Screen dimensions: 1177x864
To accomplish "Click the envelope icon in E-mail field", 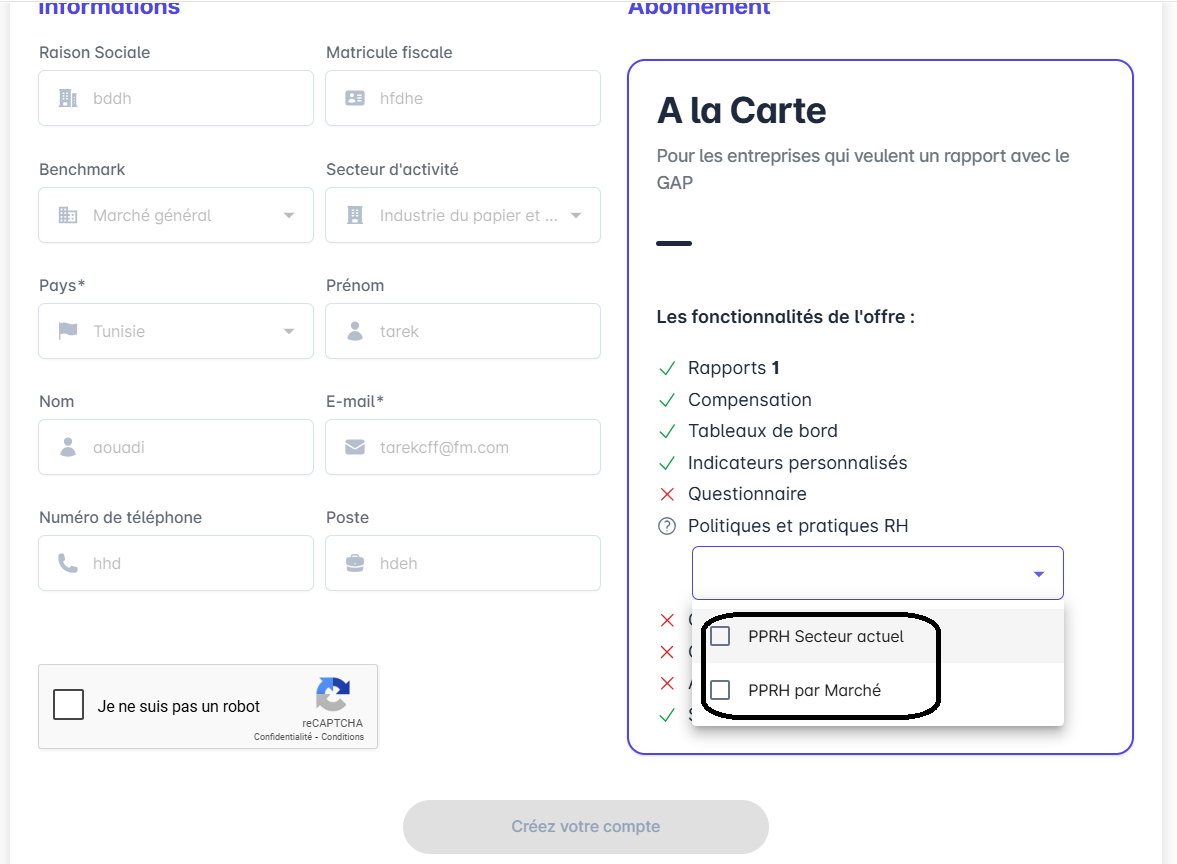I will (355, 447).
